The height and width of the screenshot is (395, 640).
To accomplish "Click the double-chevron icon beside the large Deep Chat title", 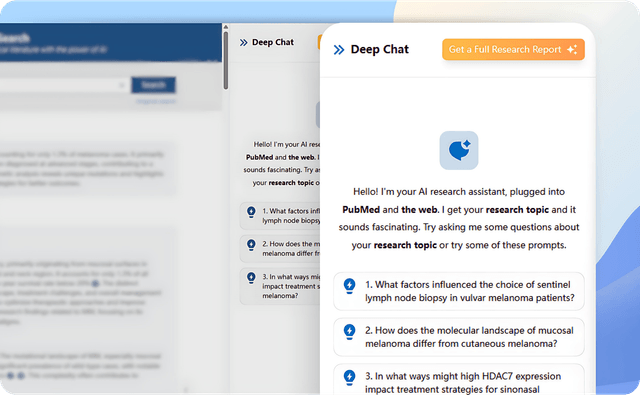I will click(339, 50).
